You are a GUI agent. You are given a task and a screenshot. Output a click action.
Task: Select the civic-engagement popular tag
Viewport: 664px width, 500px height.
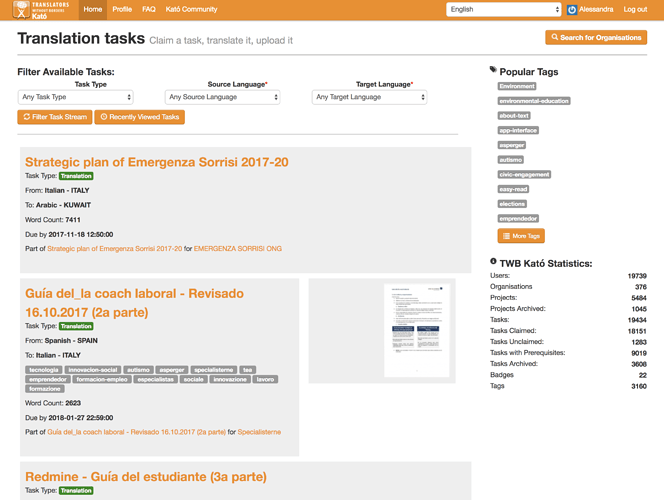(x=524, y=174)
